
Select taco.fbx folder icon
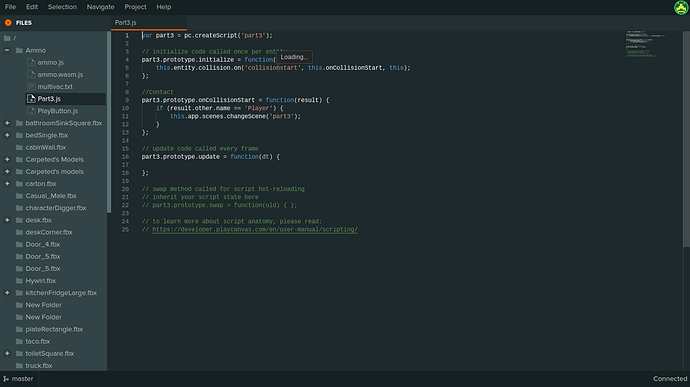[x=19, y=341]
